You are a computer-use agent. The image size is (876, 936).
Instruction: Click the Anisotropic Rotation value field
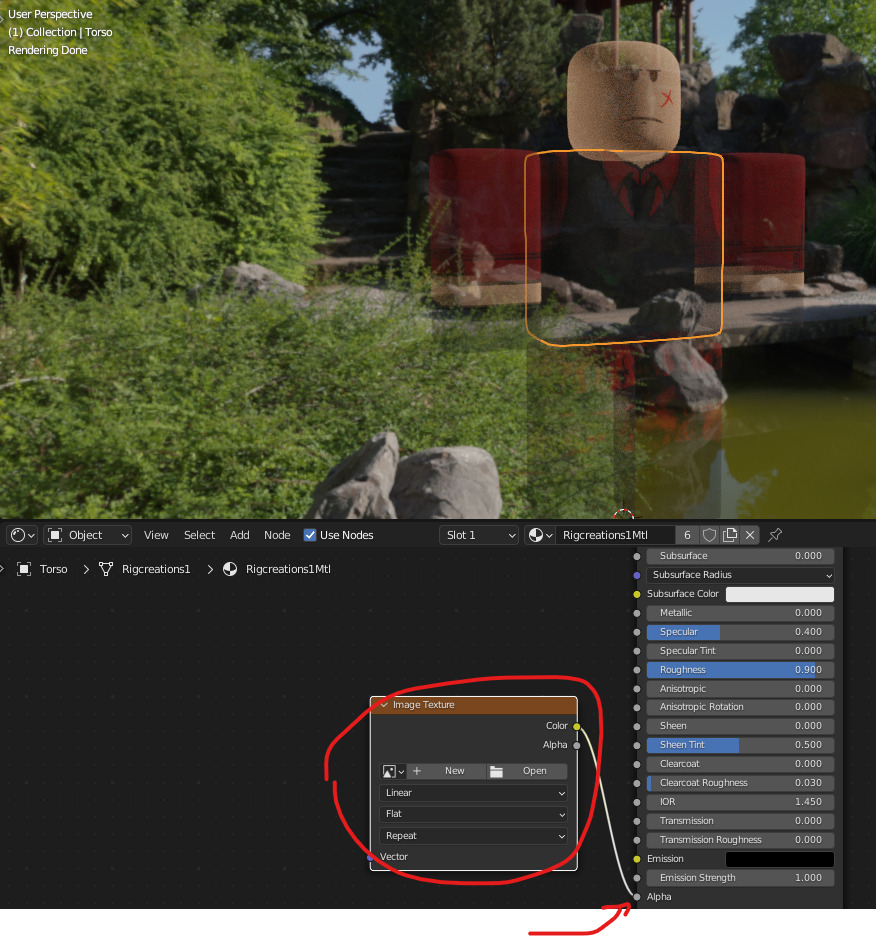(740, 707)
